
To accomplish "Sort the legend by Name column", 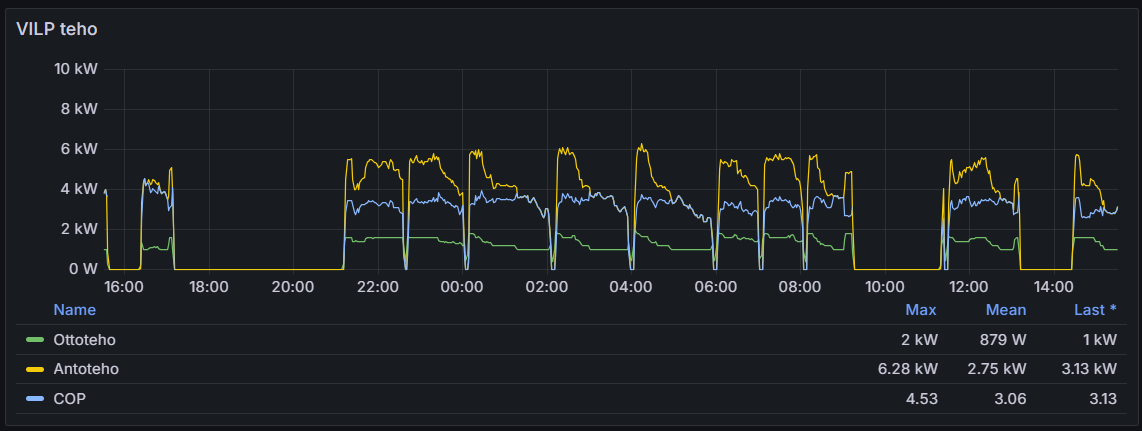I will [x=75, y=310].
